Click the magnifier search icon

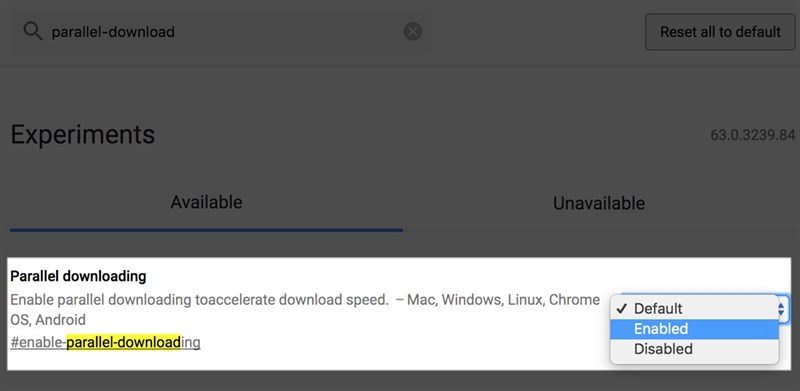coord(33,32)
